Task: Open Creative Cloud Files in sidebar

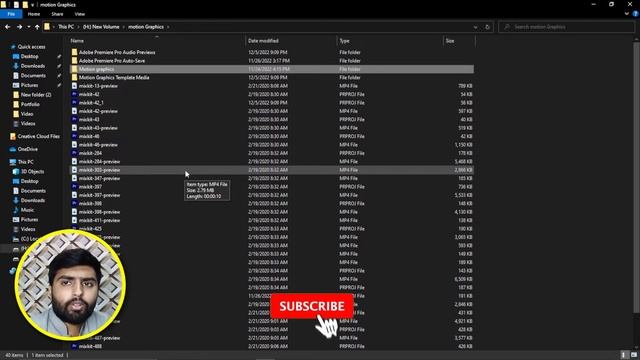Action: click(38, 136)
